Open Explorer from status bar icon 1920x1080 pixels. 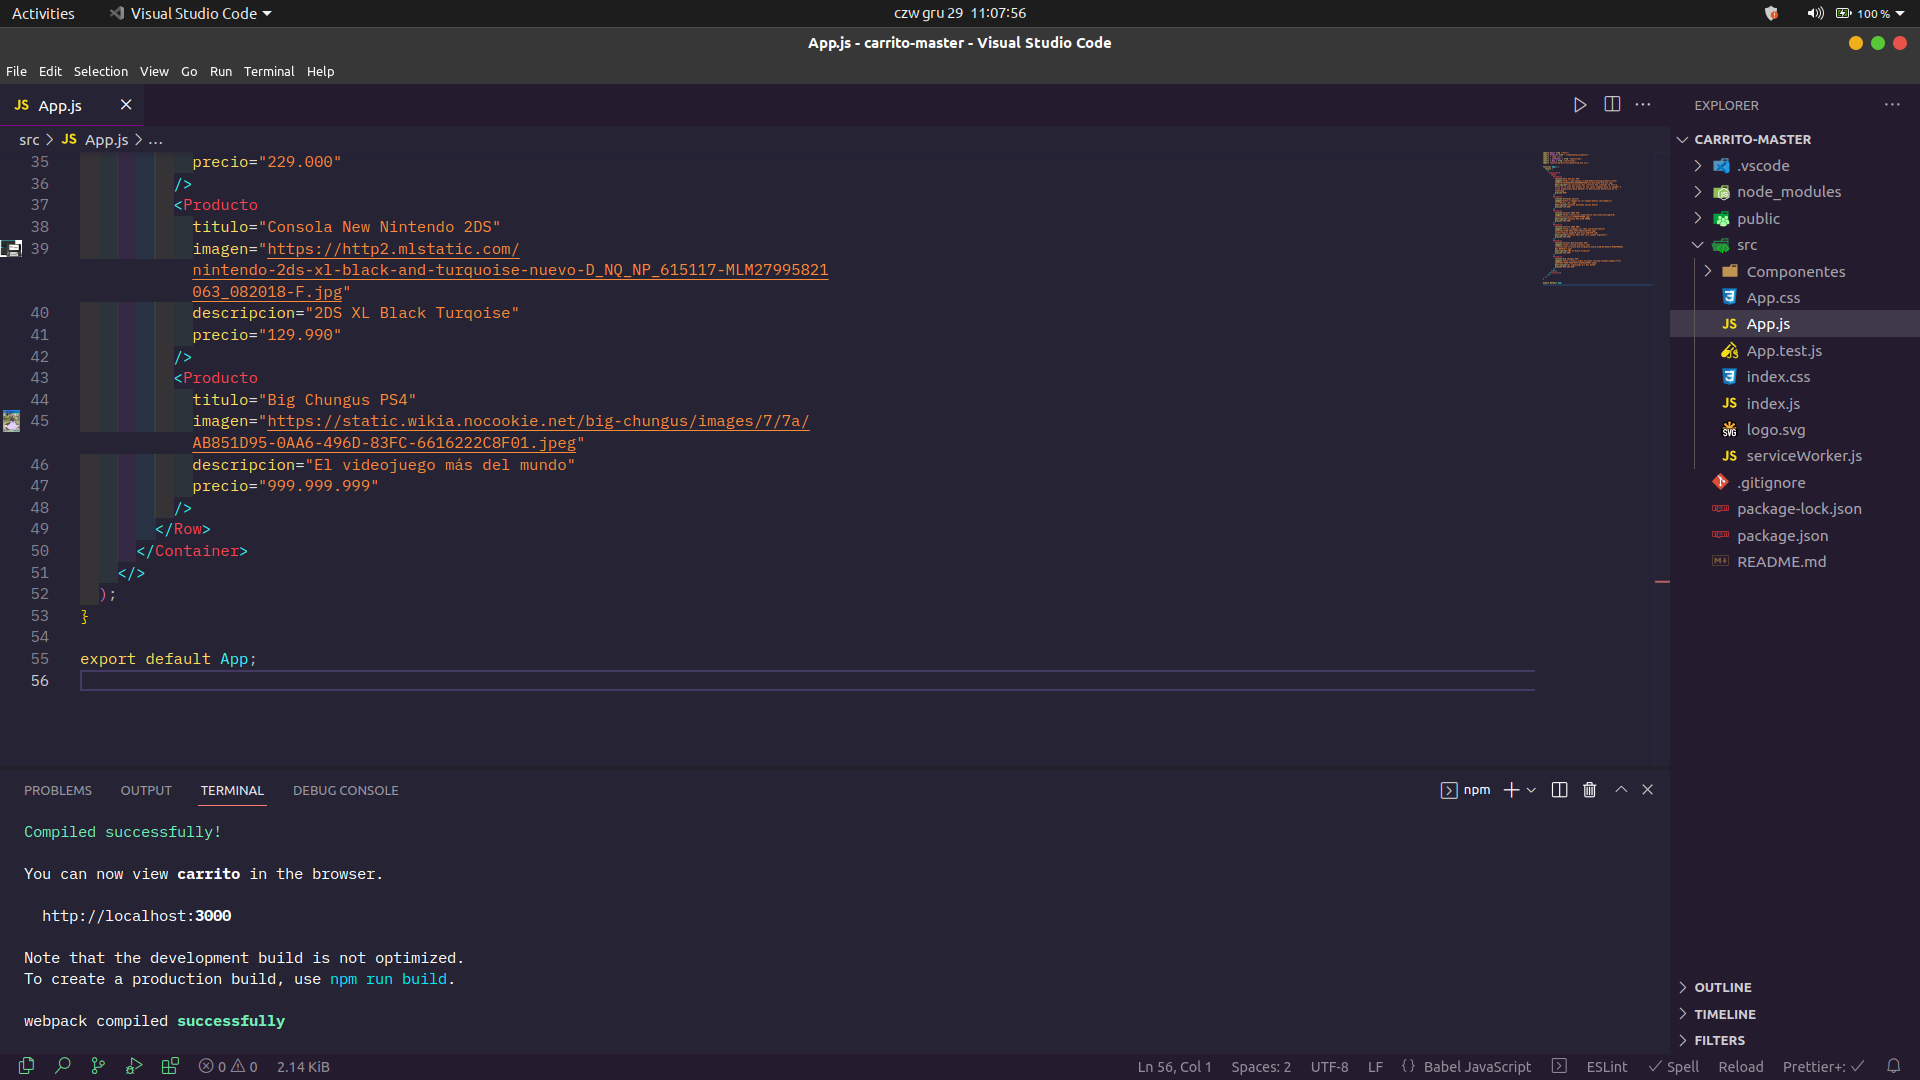pos(27,1066)
